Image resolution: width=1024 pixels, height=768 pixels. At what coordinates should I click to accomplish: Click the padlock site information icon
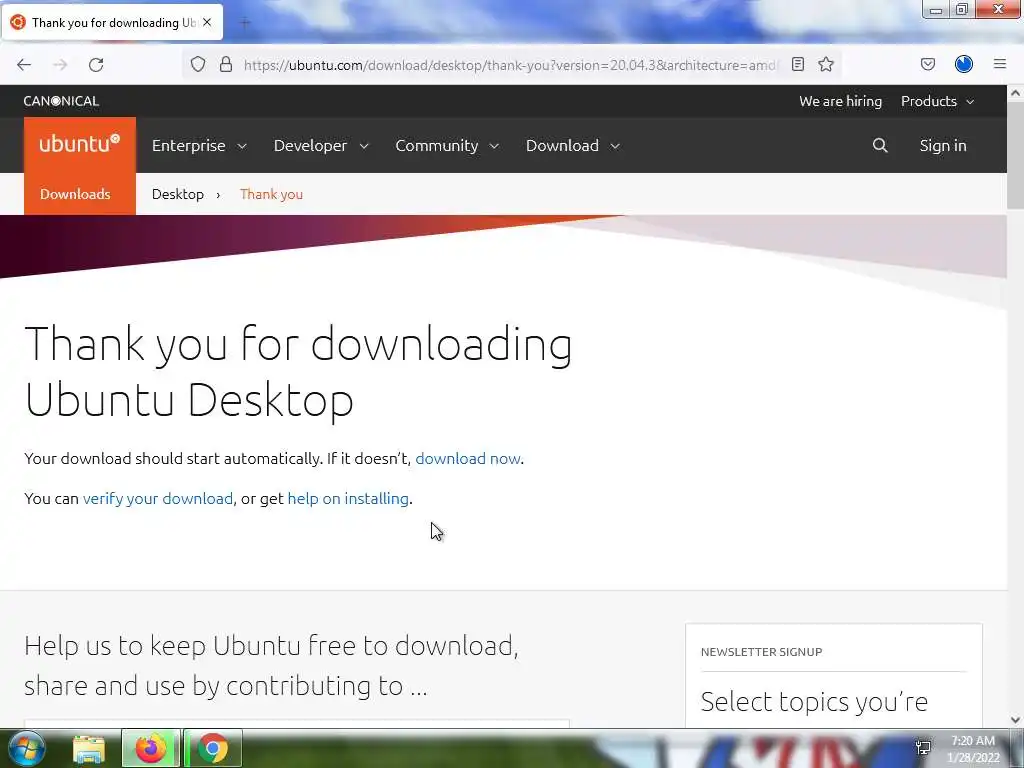tap(226, 64)
